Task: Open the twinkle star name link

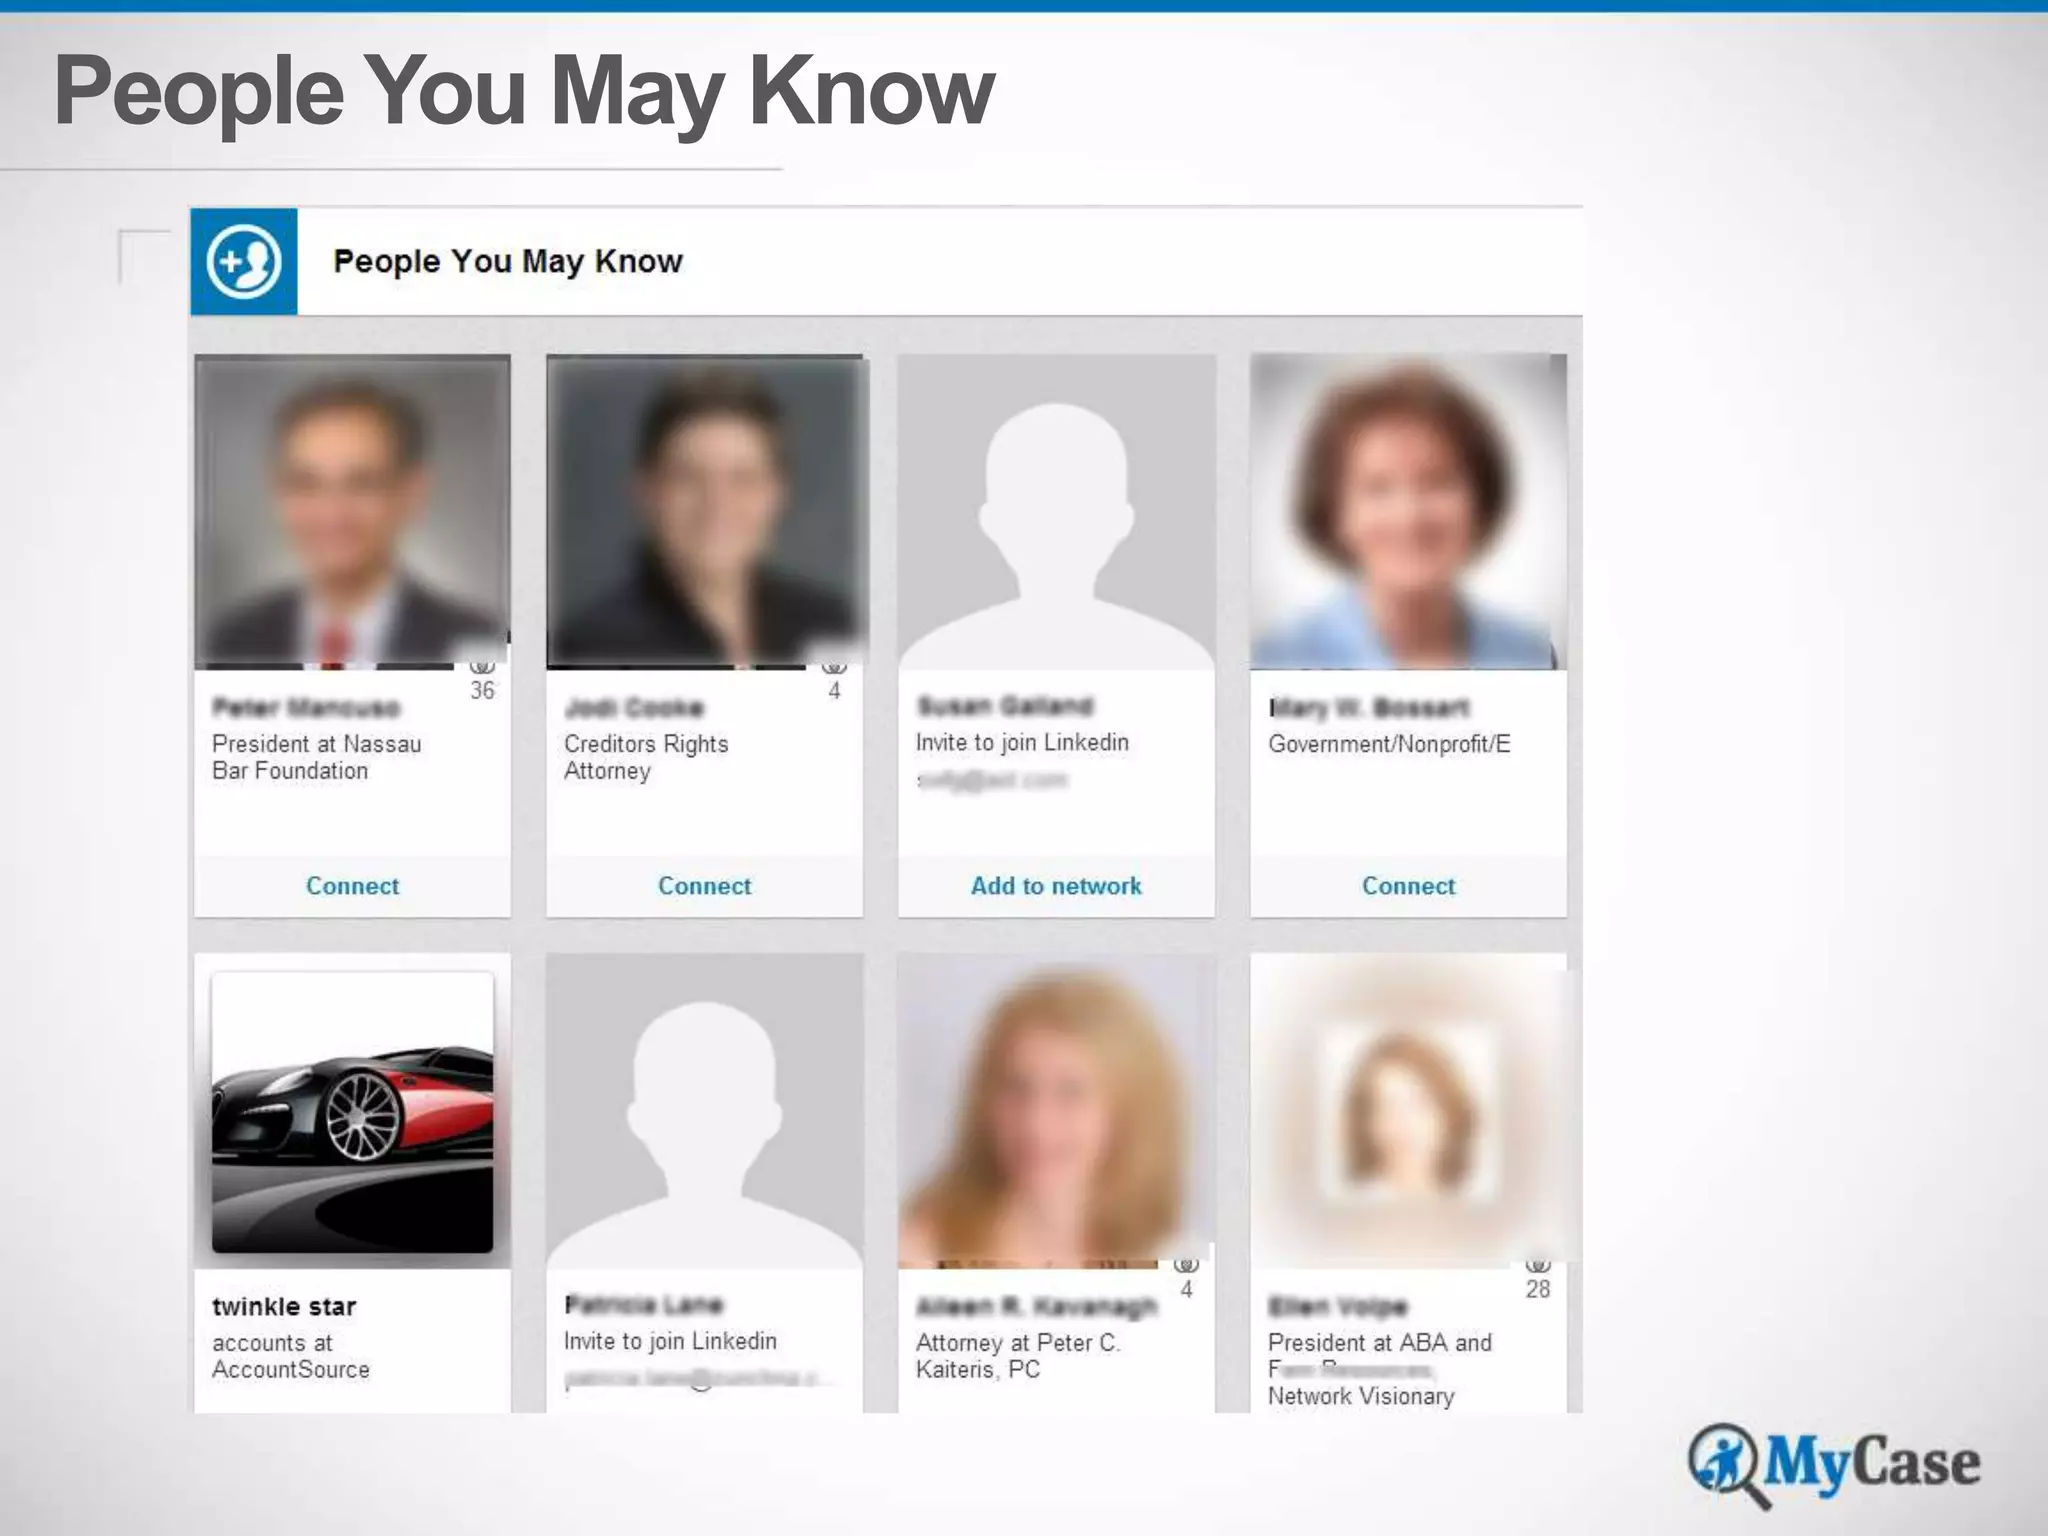Action: pos(284,1307)
